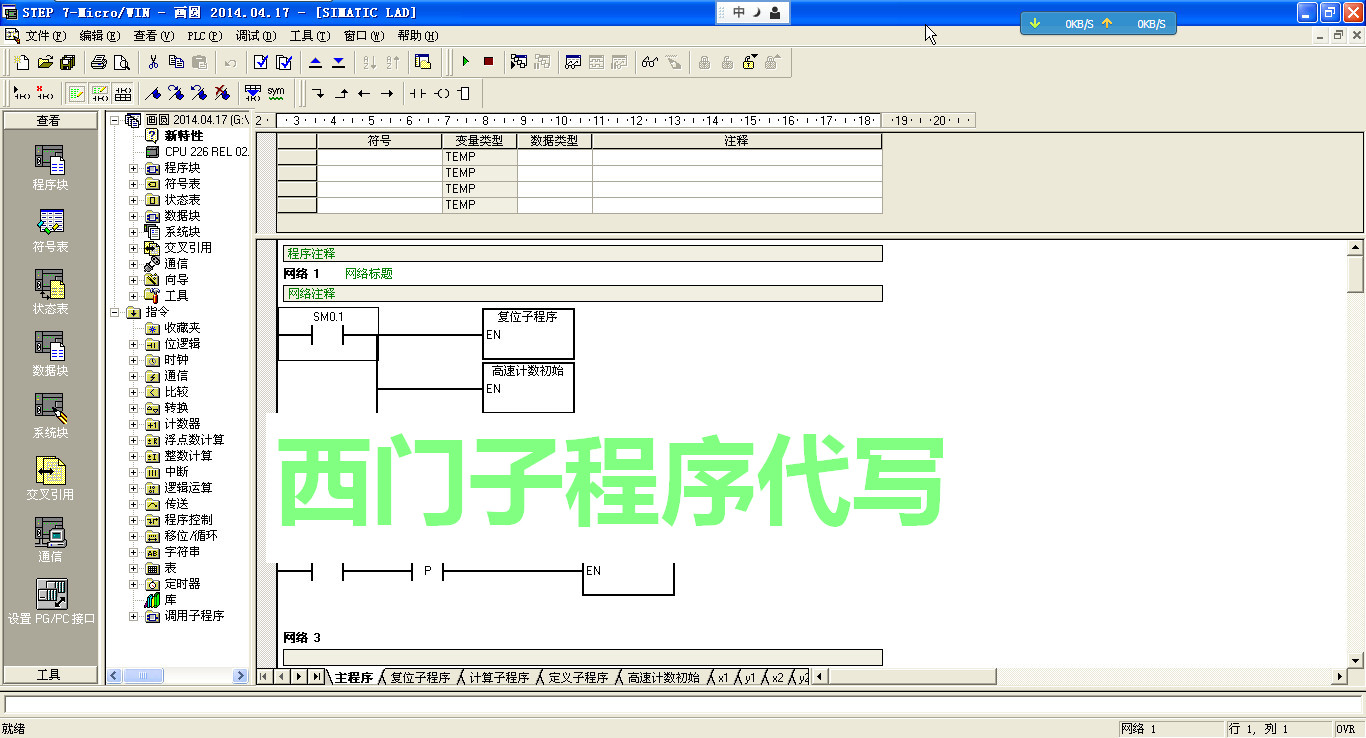Compile all using the double-page checkmark icon
The width and height of the screenshot is (1366, 738).
(x=284, y=62)
